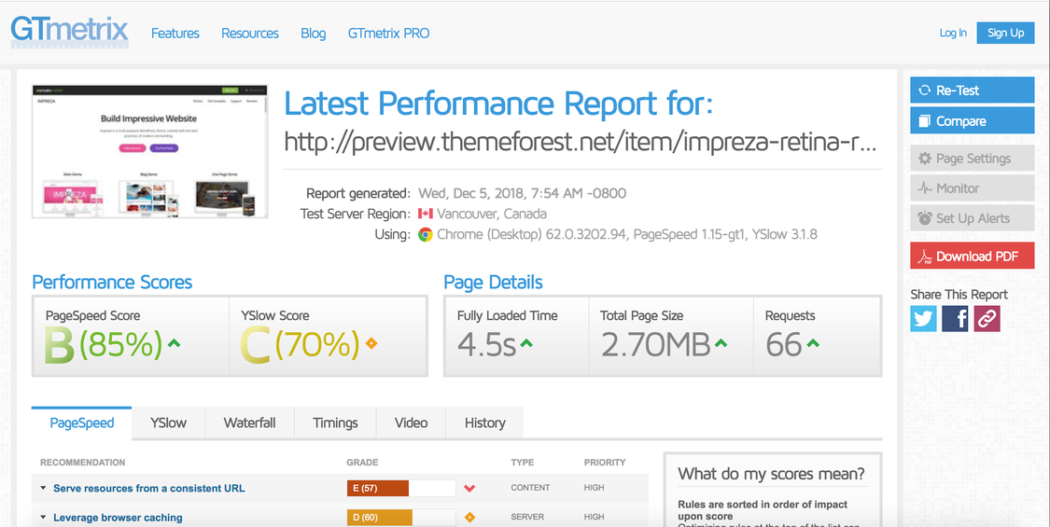Screen dimensions: 1050x527
Task: Click Leverage browser caching link
Action: click(118, 518)
